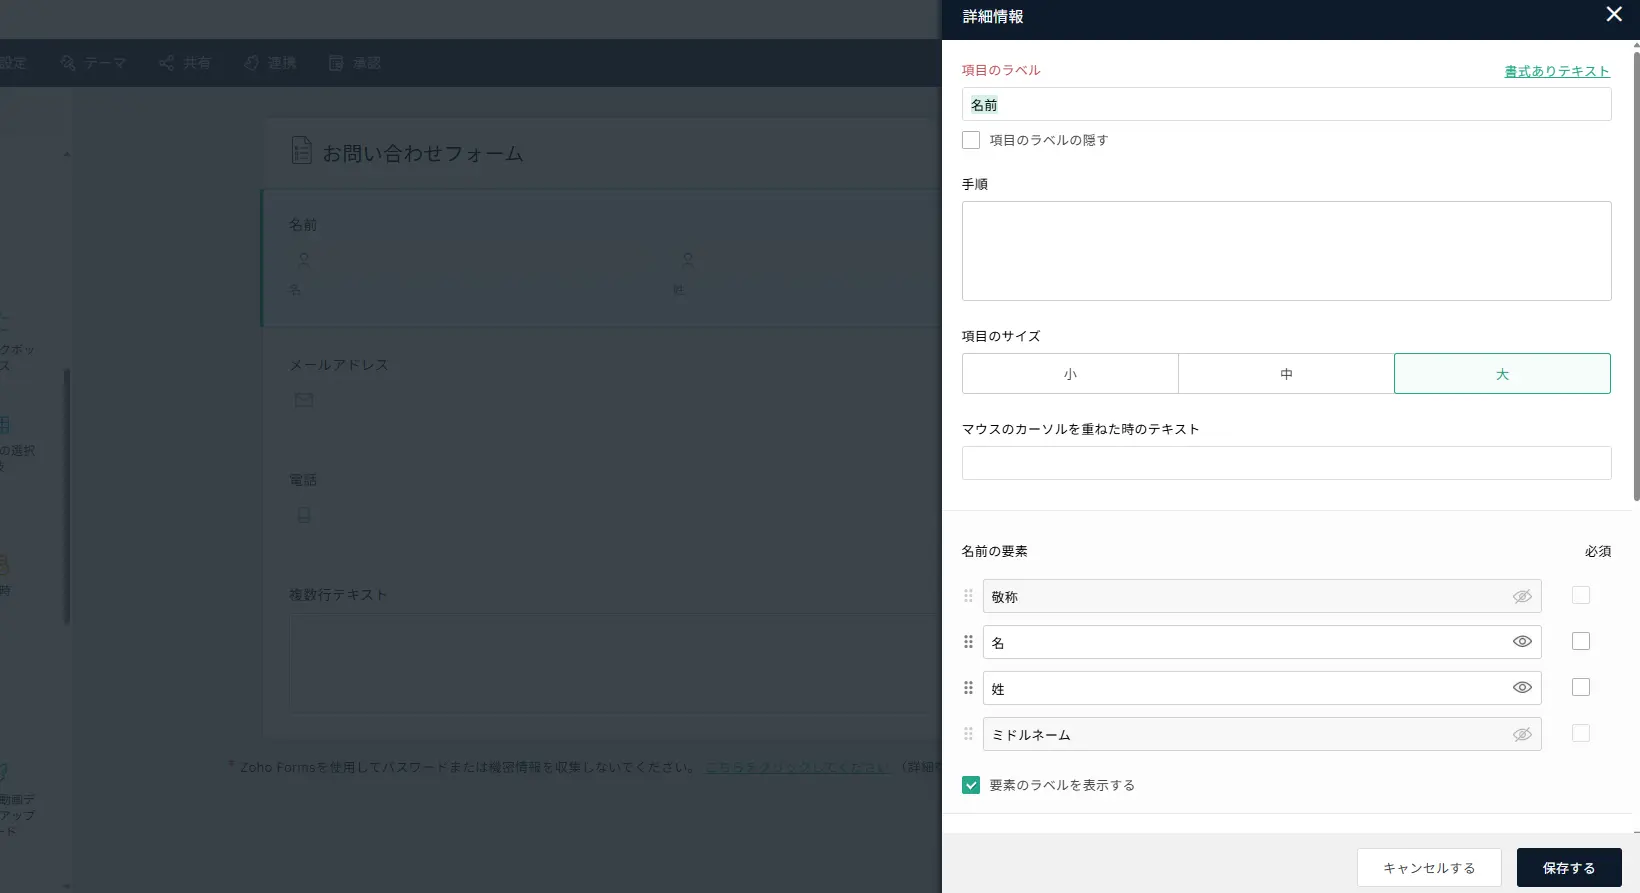Click the お問い合わせフォーム title text
Image resolution: width=1640 pixels, height=893 pixels.
423,153
